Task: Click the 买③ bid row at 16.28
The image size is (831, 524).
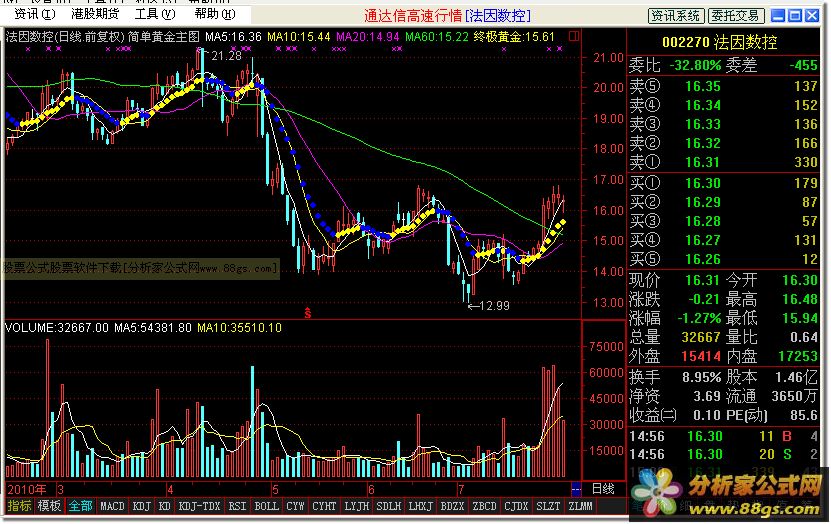Action: pyautogui.click(x=723, y=221)
